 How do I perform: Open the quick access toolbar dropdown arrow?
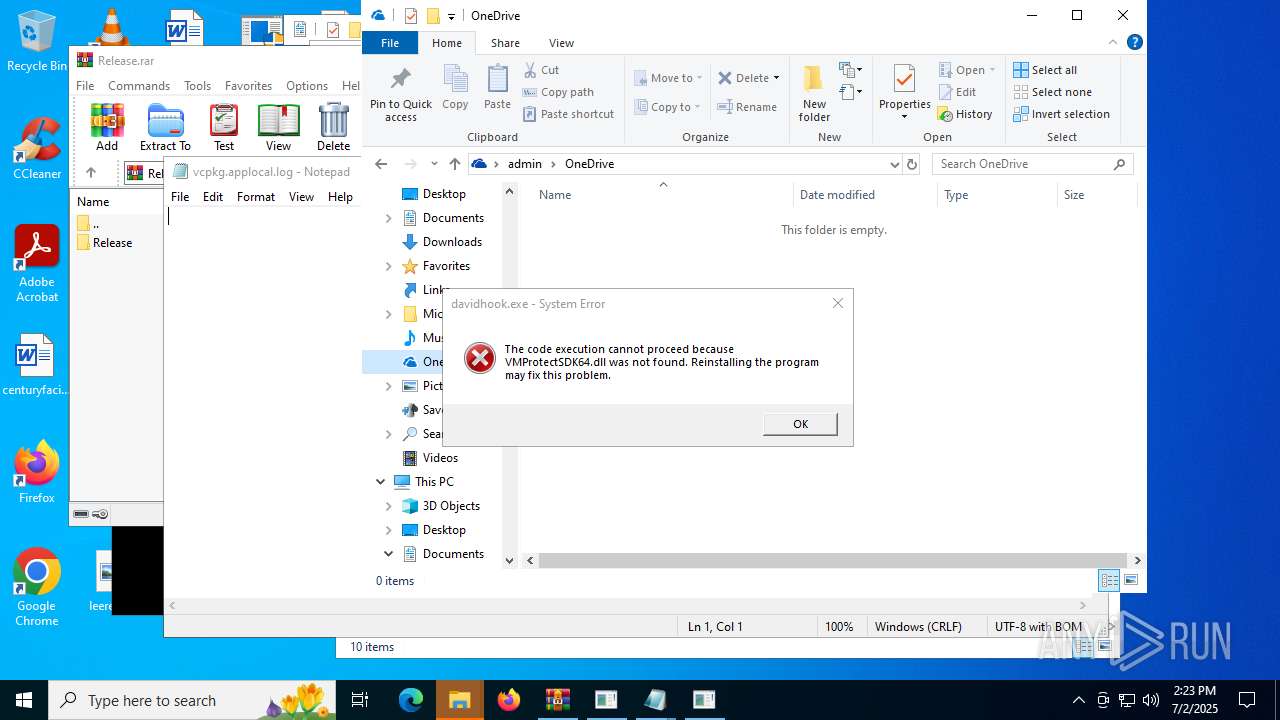451,16
